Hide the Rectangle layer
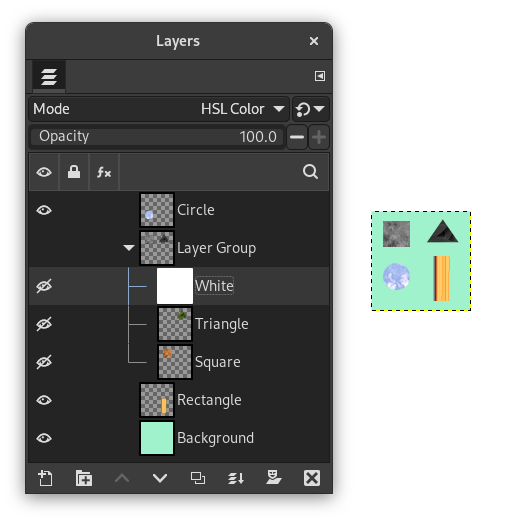This screenshot has width=508, height=522. (x=44, y=400)
